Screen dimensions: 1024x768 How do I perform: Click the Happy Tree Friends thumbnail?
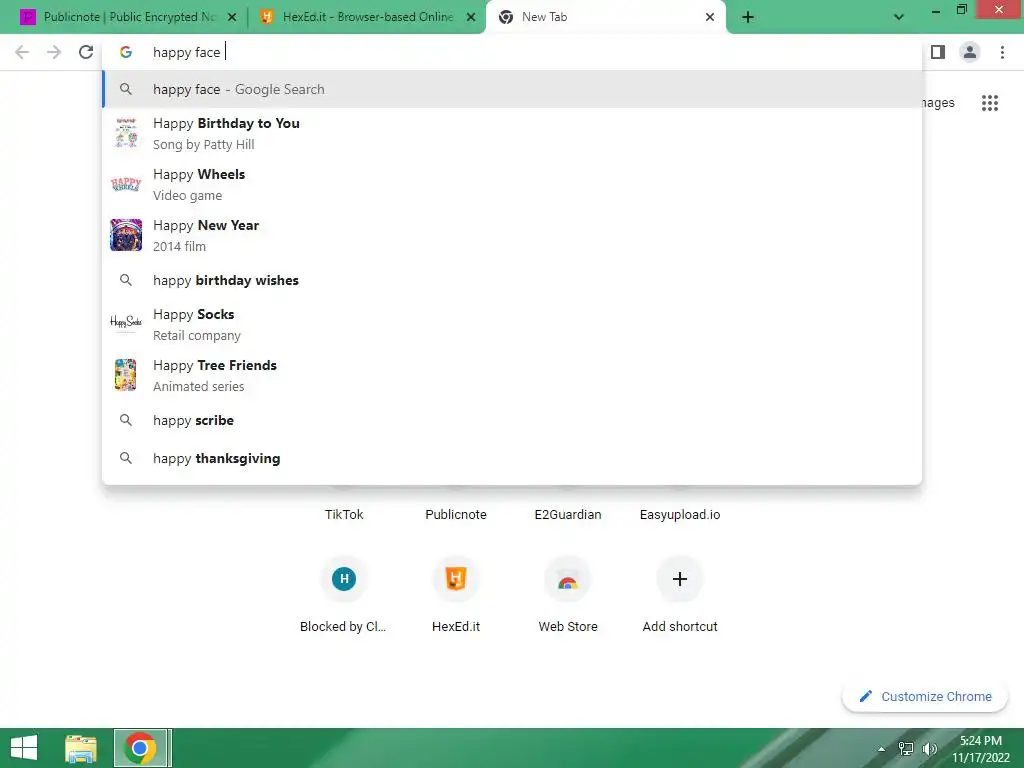126,375
